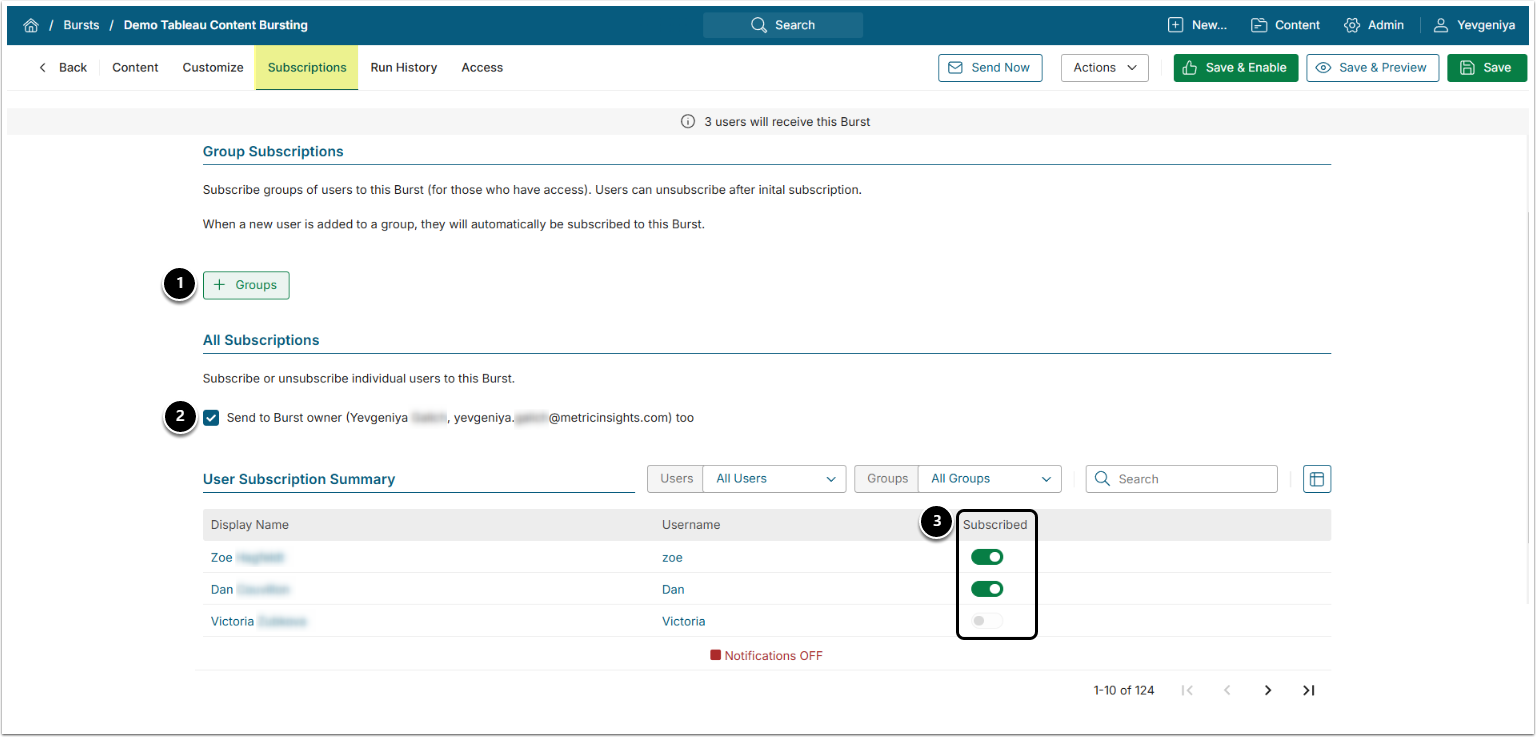This screenshot has height=737, width=1536.
Task: Expand the All Groups dropdown
Action: point(989,479)
